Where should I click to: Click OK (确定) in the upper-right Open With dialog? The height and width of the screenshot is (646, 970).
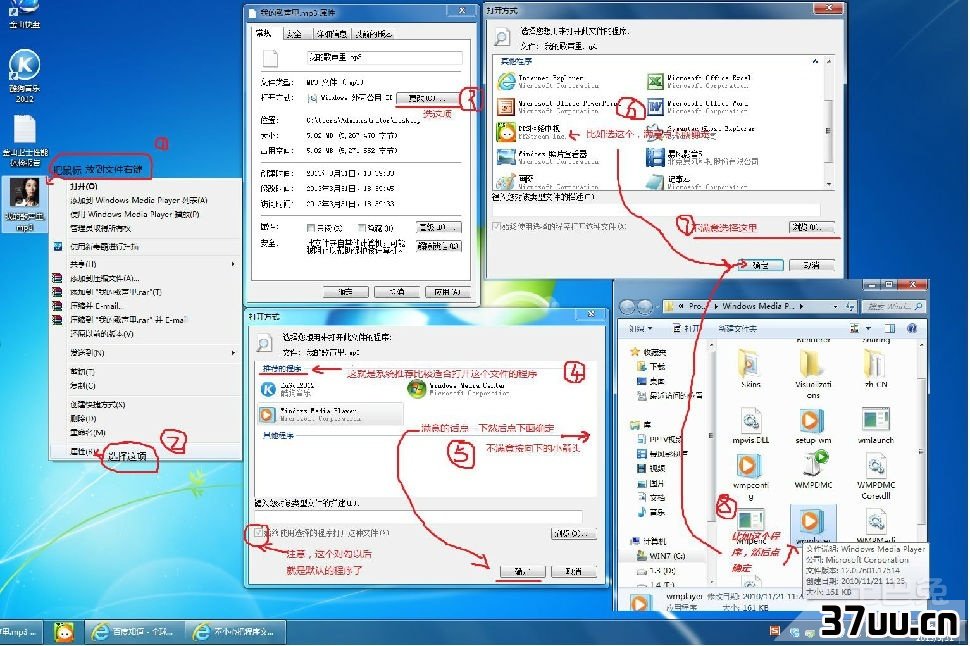click(761, 265)
